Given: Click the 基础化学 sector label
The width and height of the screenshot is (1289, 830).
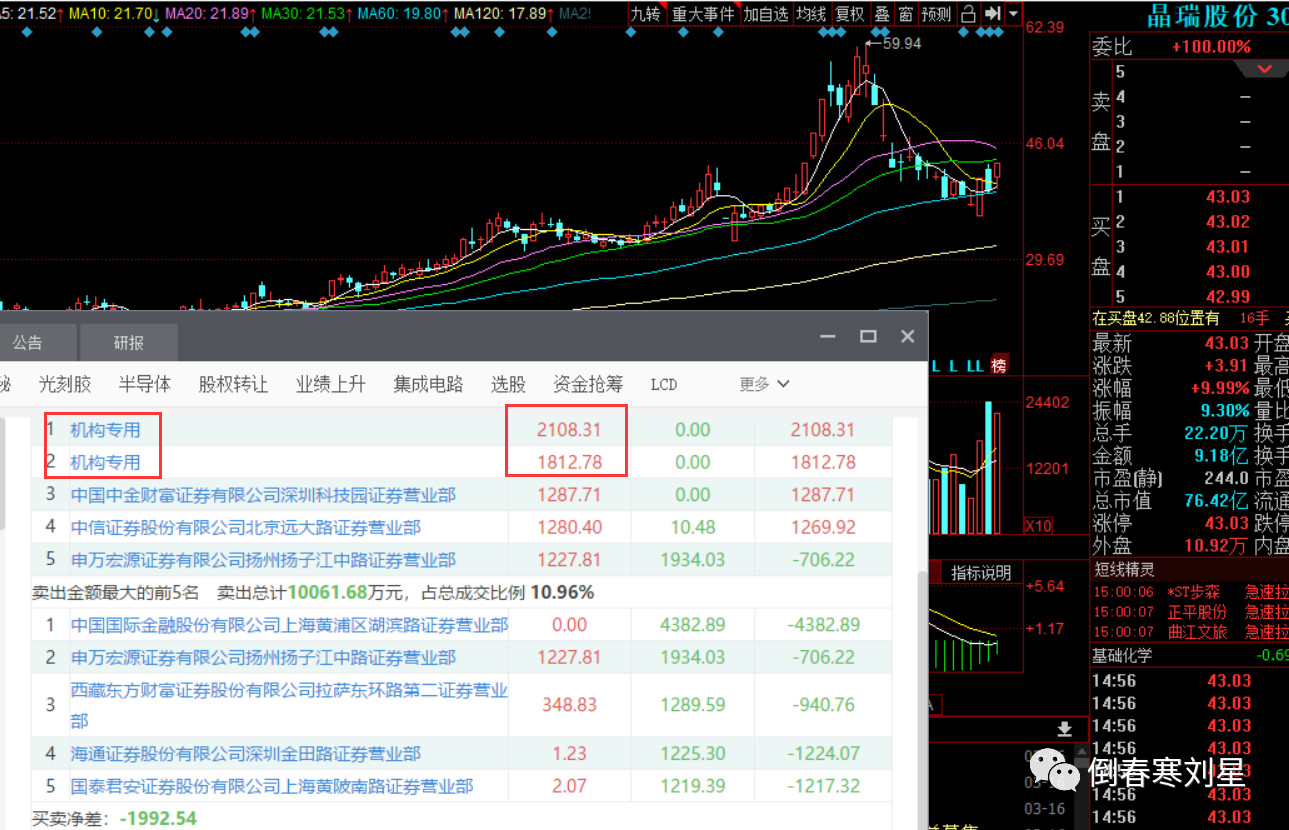Looking at the screenshot, I should pyautogui.click(x=1123, y=656).
